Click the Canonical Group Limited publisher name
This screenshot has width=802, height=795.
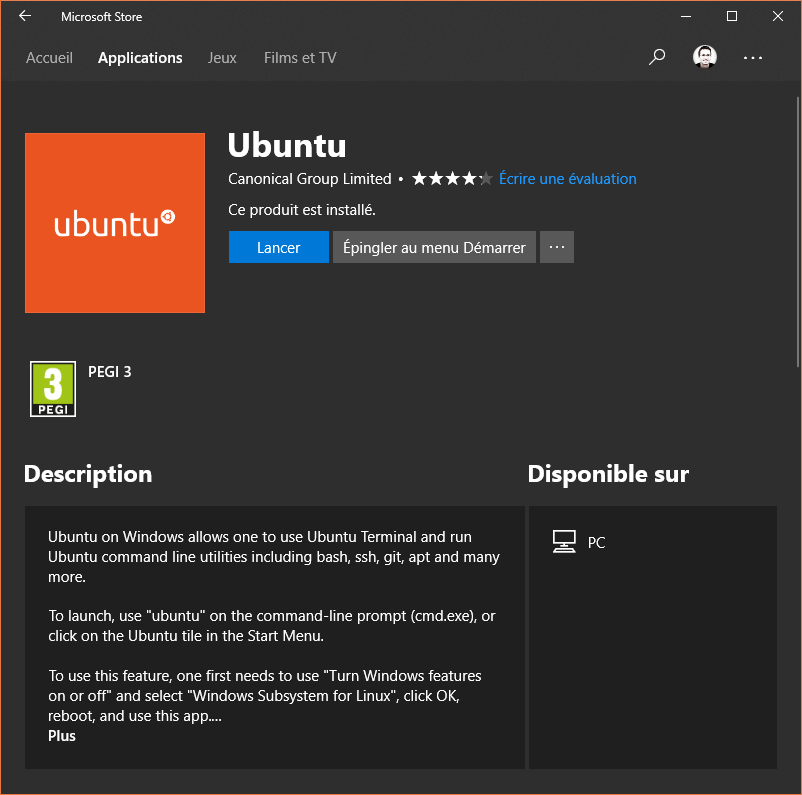[310, 179]
